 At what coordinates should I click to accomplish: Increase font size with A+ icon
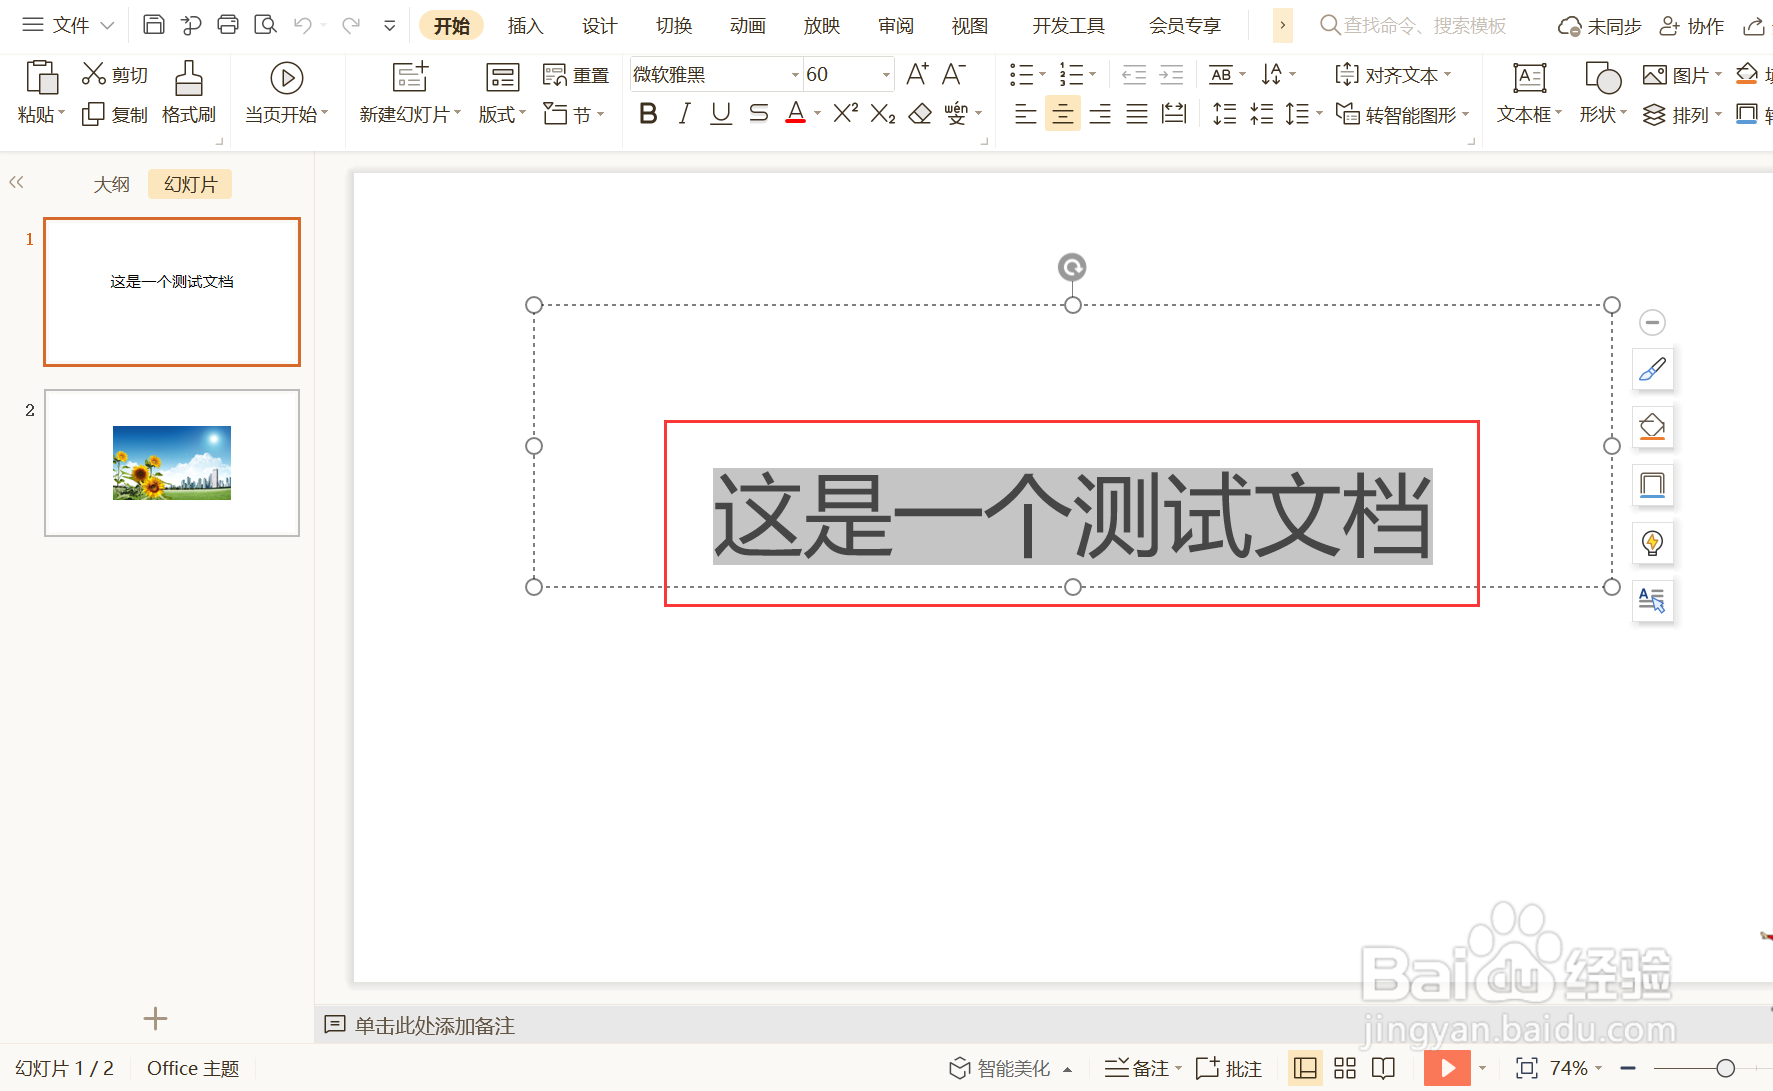coord(917,74)
